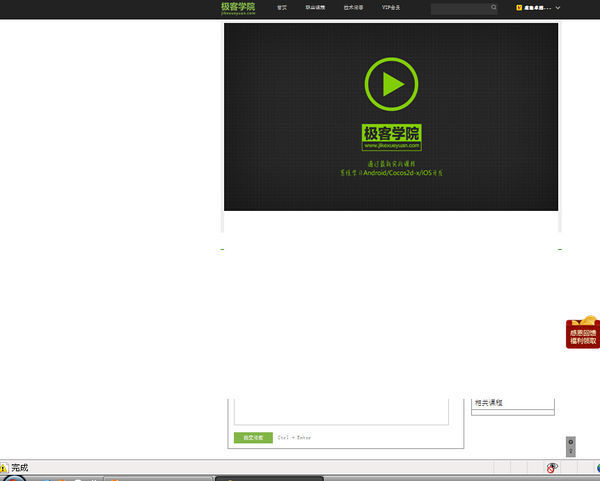This screenshot has width=600, height=481.
Task: Open the www.jikexueyuan.com logo in the video
Action: coord(391,137)
